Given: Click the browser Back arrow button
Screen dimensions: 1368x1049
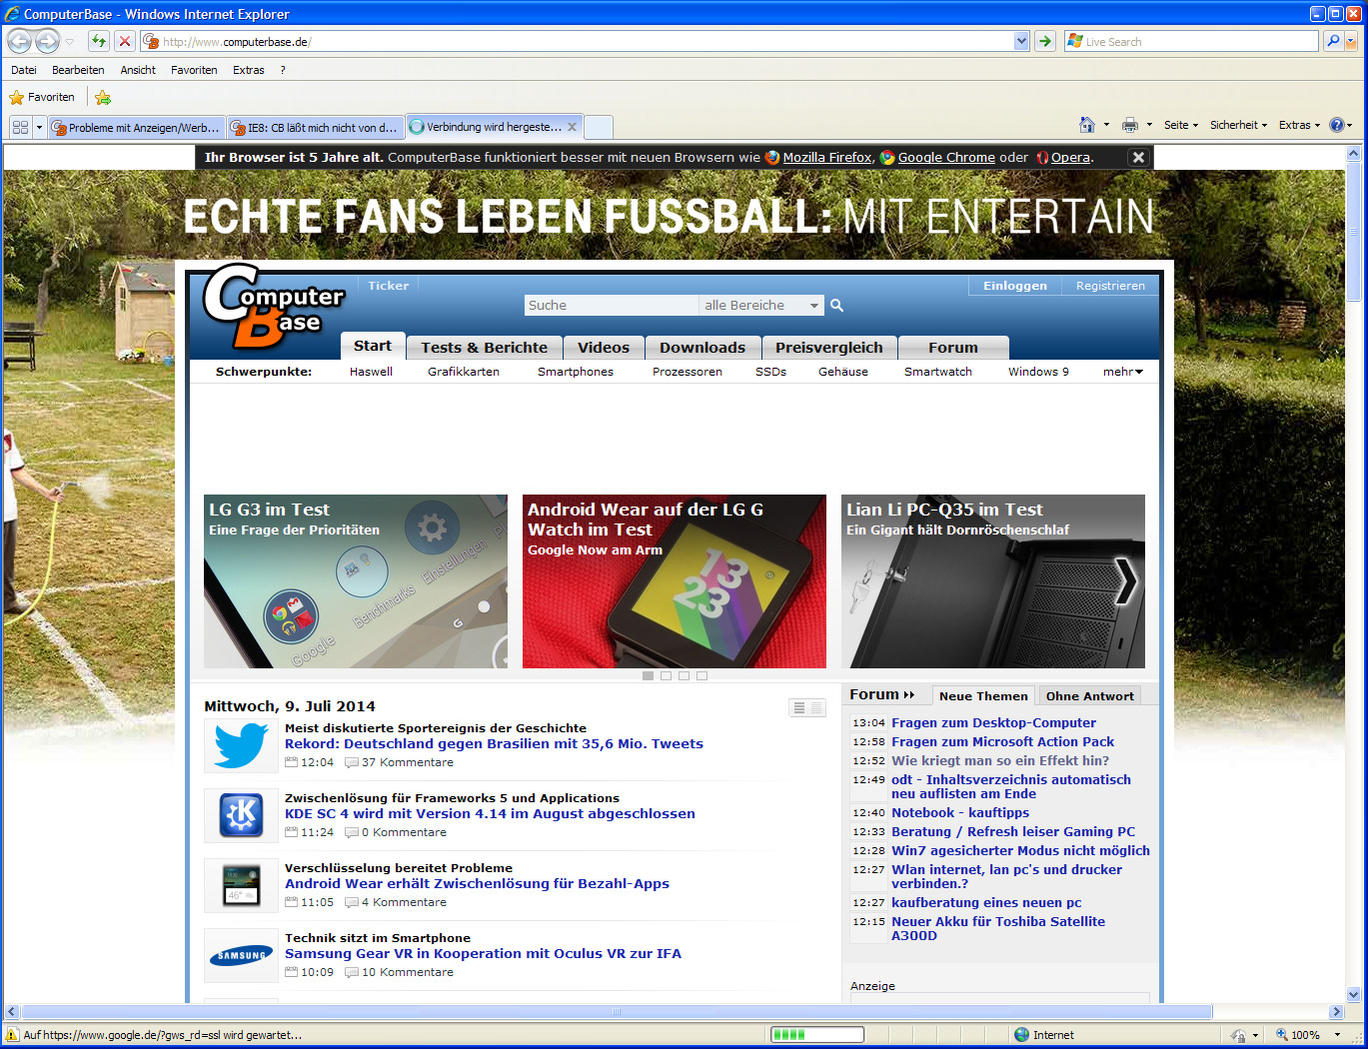Looking at the screenshot, I should (x=20, y=41).
